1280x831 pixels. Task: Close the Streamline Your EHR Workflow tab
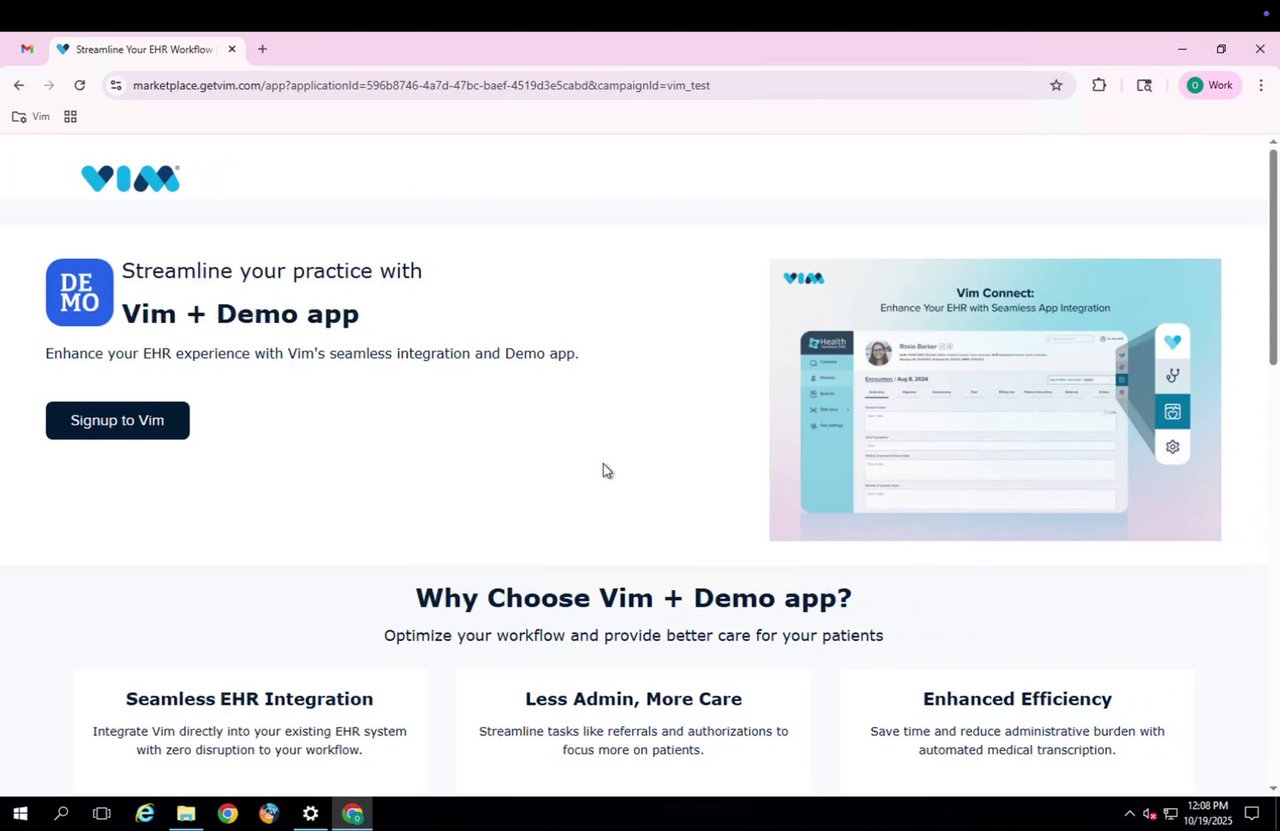point(232,49)
